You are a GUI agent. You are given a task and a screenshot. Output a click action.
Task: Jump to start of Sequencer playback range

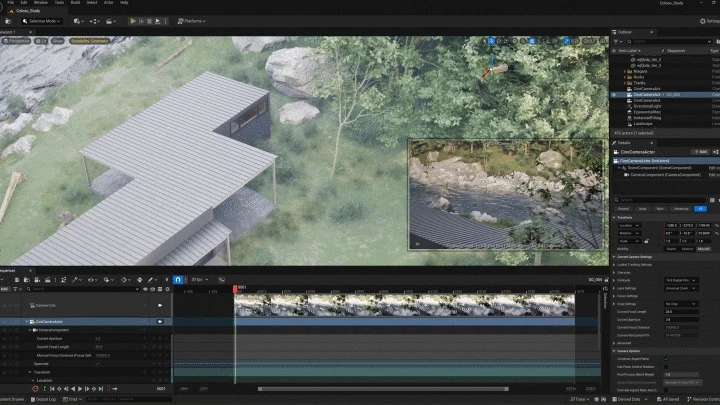(x=52, y=389)
